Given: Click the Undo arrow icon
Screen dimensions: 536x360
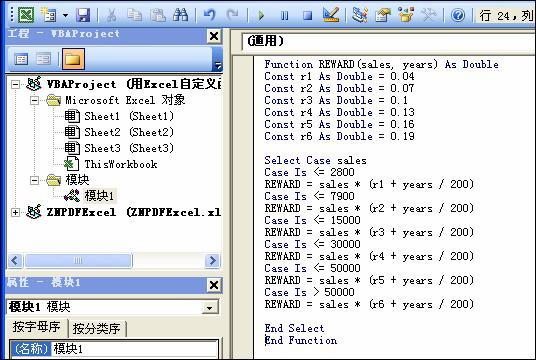Looking at the screenshot, I should pos(210,15).
